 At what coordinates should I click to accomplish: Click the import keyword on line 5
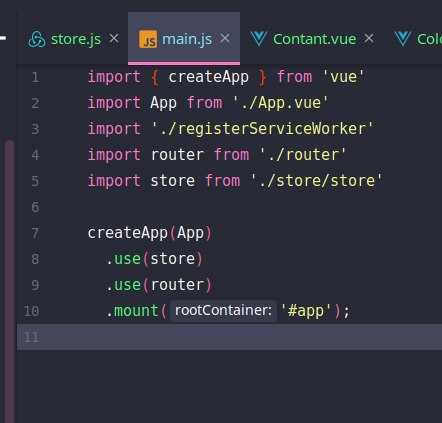(114, 181)
